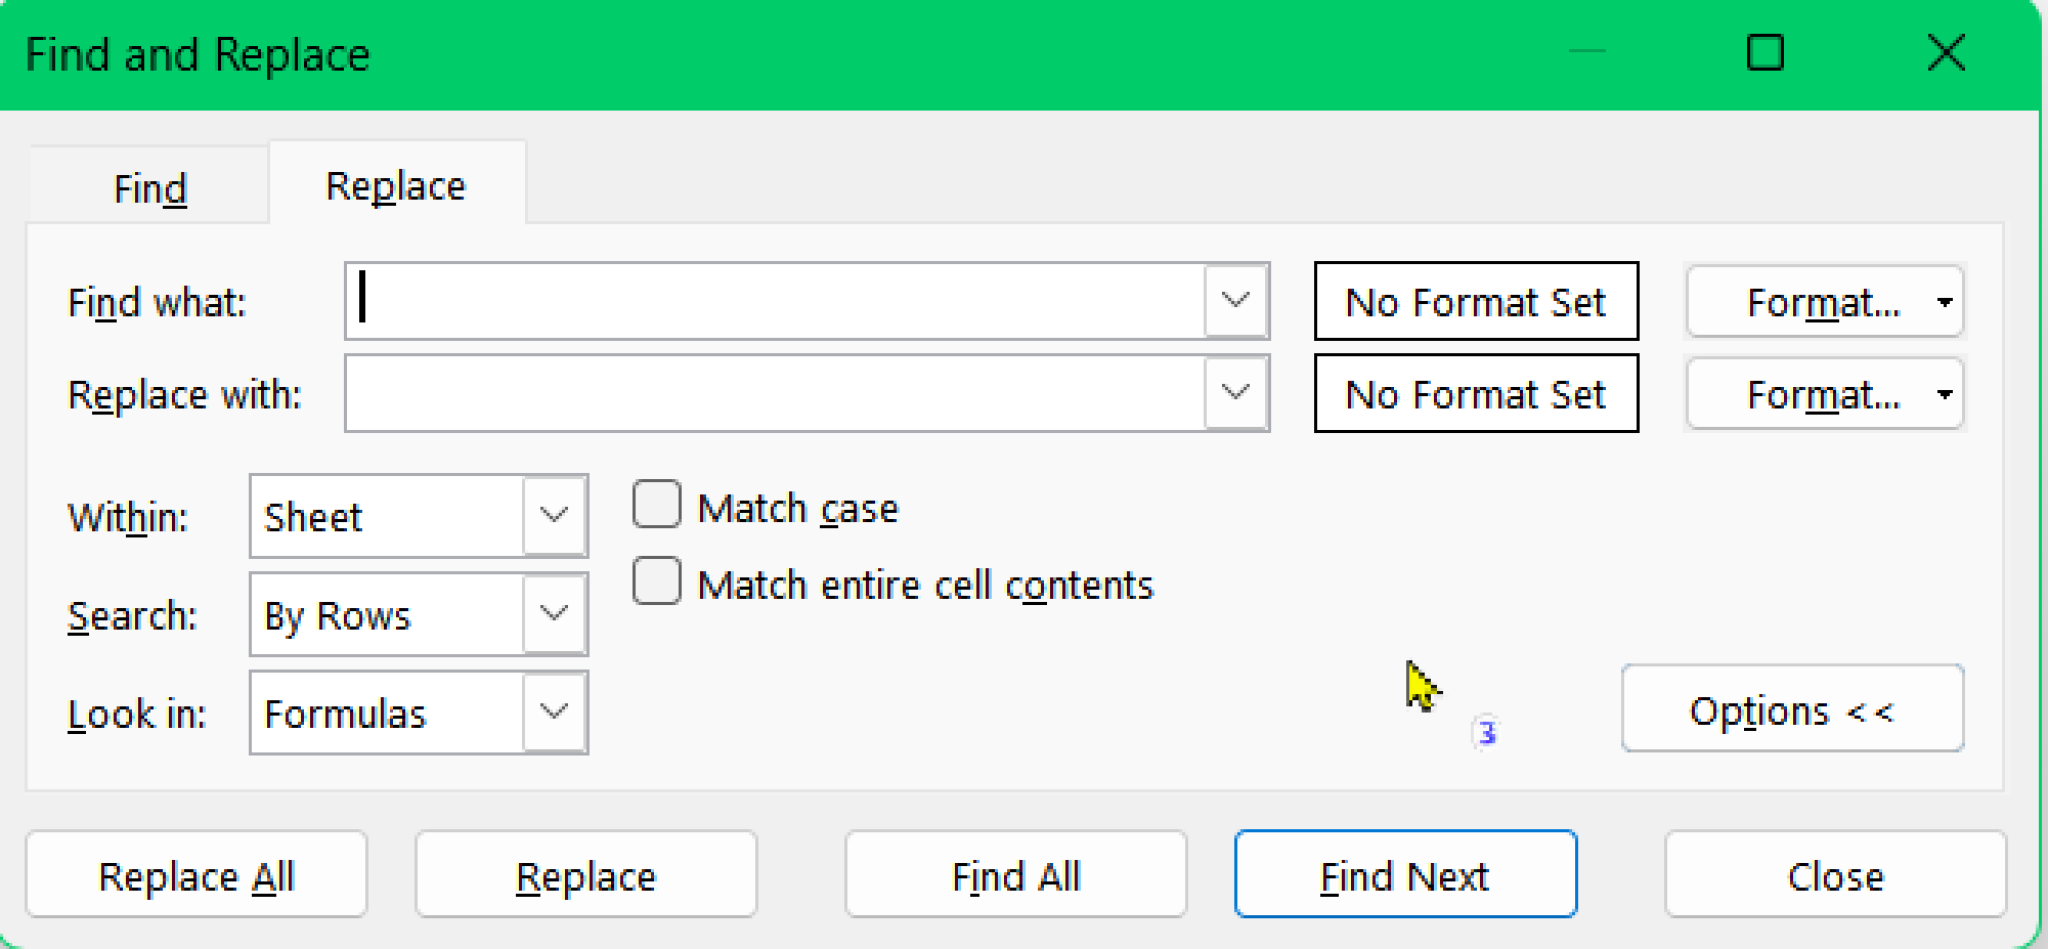This screenshot has width=2048, height=949.
Task: Click inside the Replace with field
Action: tap(780, 393)
